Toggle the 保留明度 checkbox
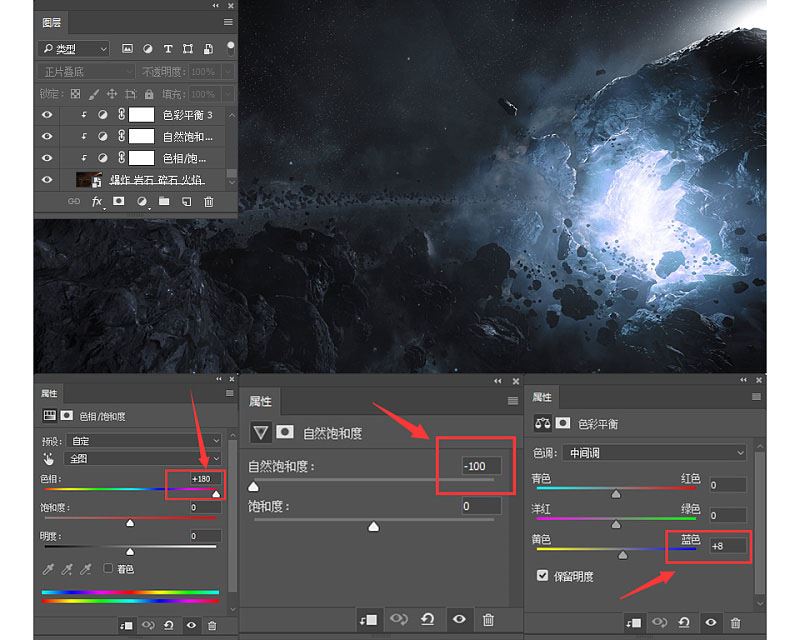The height and width of the screenshot is (640, 800). point(543,576)
